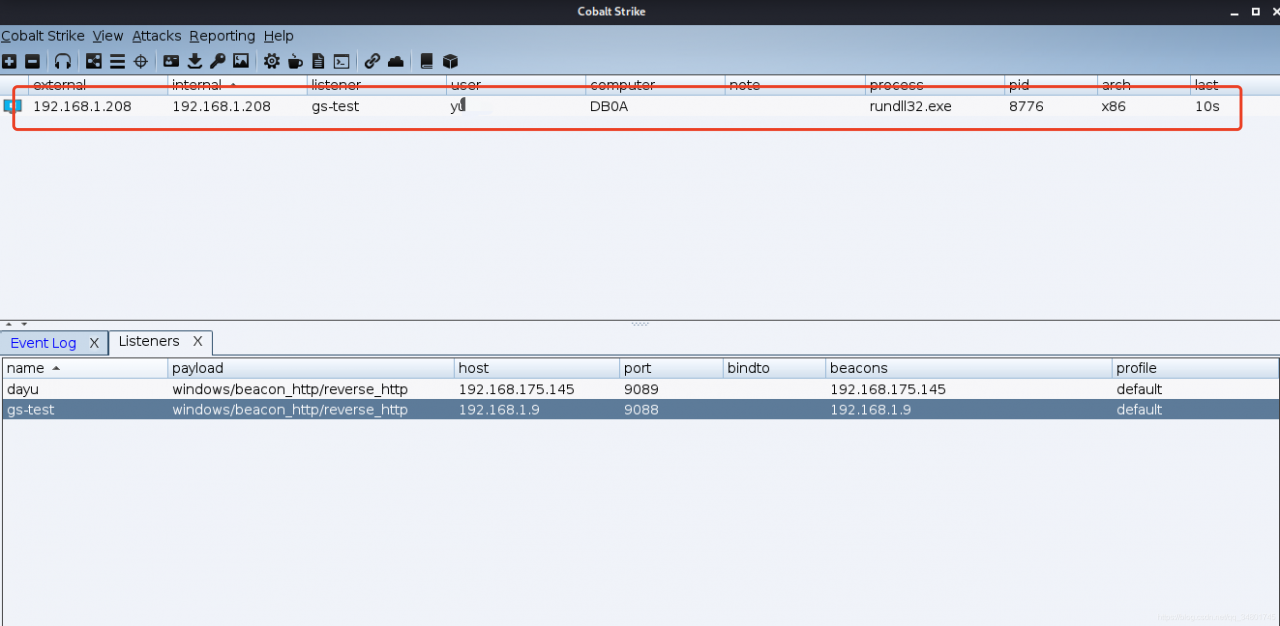Open the Attacks menu
This screenshot has height=626, width=1280.
[x=157, y=36]
